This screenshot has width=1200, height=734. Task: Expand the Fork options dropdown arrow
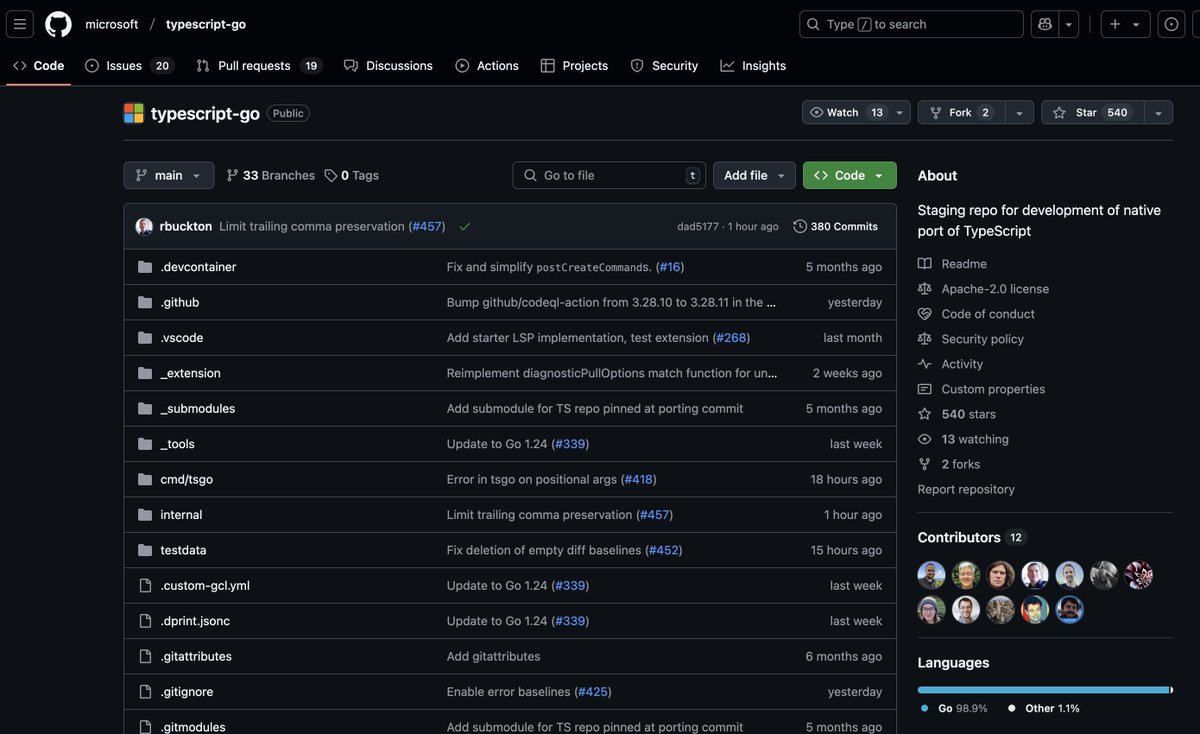coord(1018,113)
